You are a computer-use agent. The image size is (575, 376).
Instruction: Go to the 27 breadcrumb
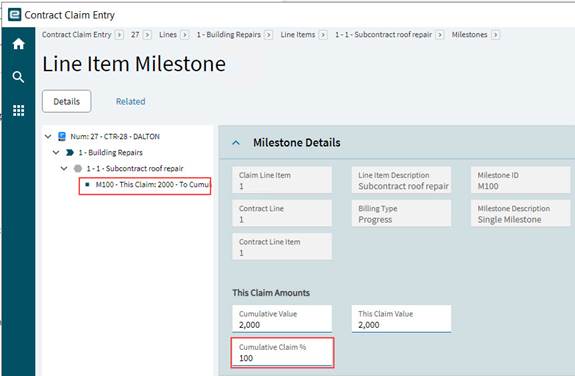click(x=135, y=34)
